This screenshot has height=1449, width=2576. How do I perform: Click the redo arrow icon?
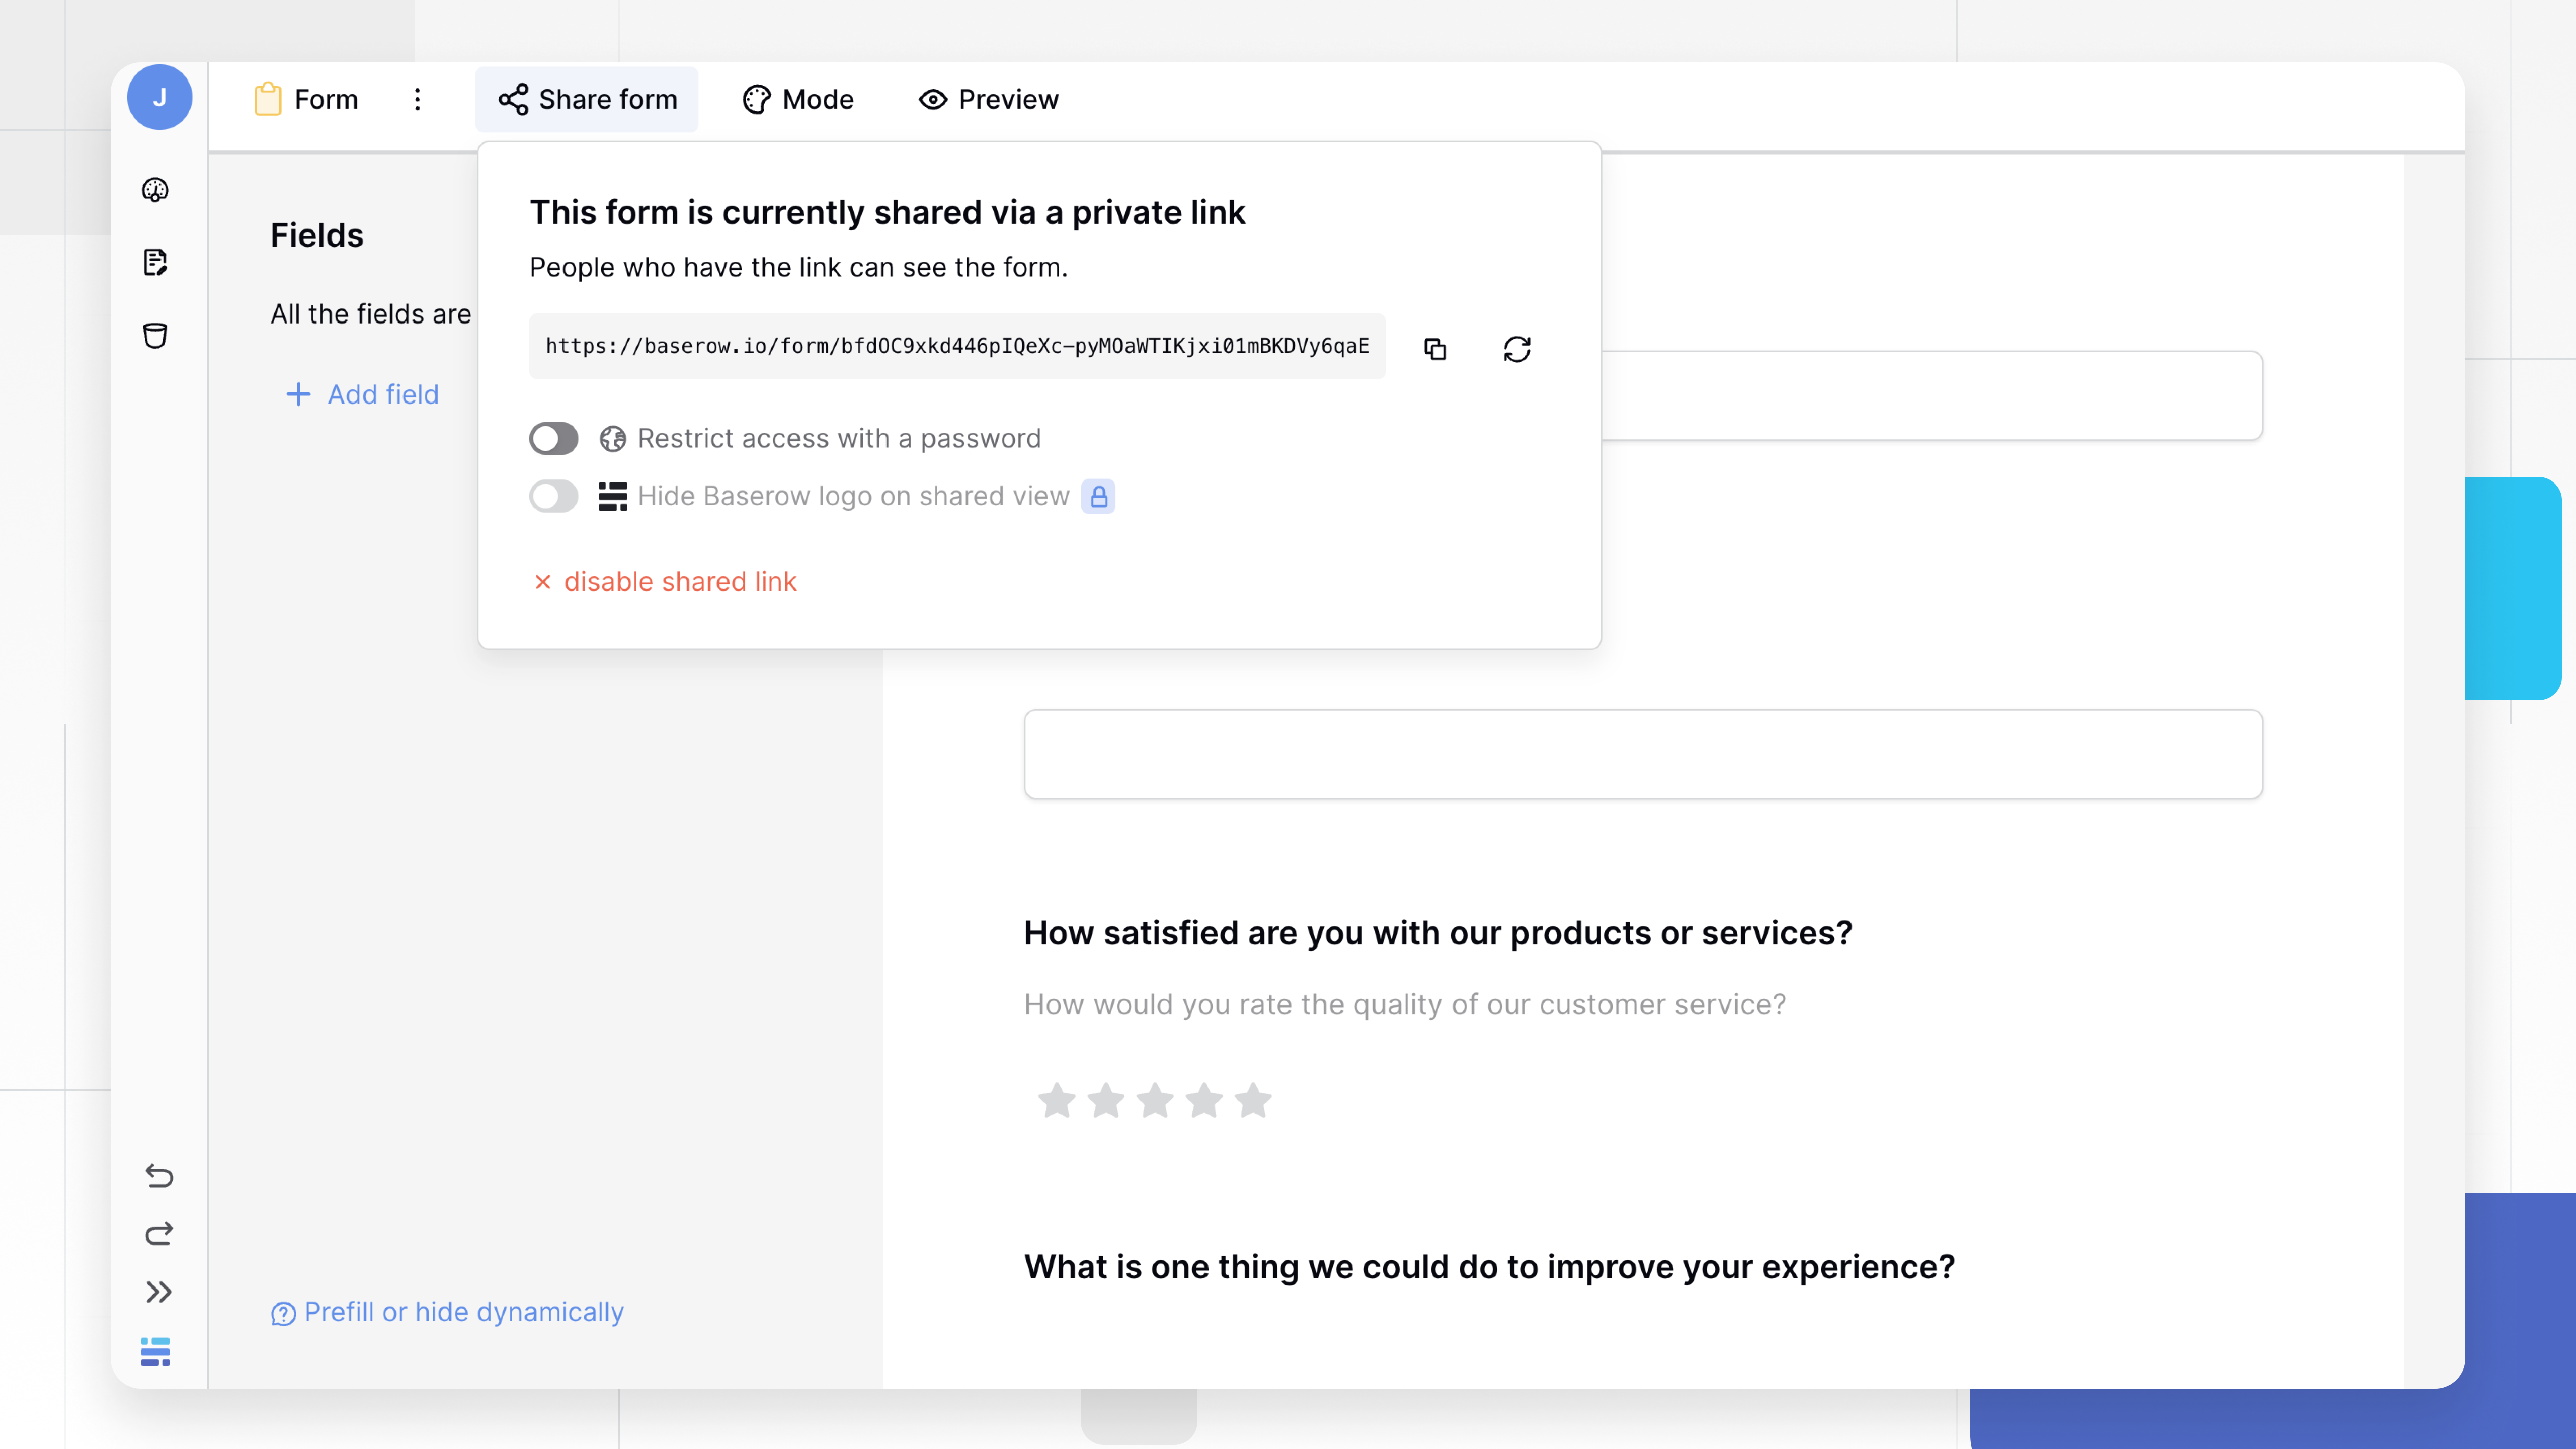(158, 1233)
